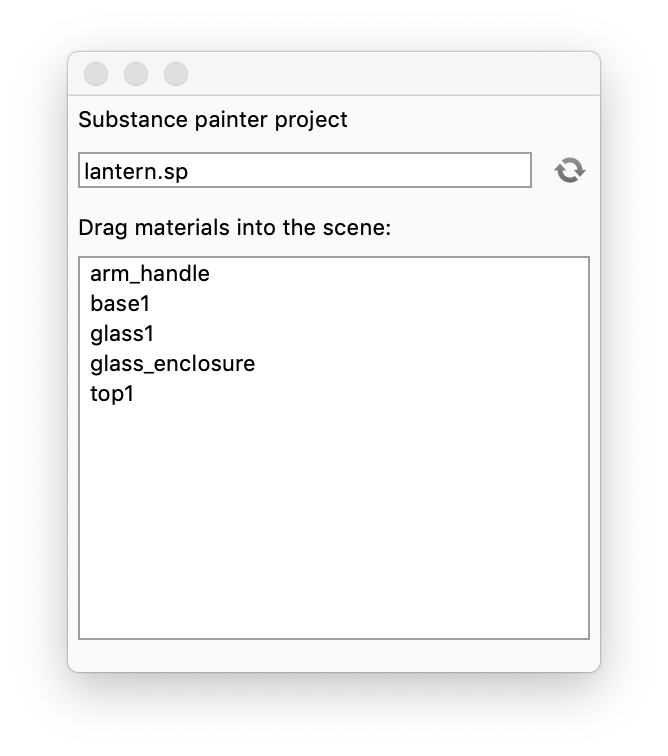Click the leftmost gray close button
Image resolution: width=668 pixels, height=756 pixels.
[x=96, y=74]
